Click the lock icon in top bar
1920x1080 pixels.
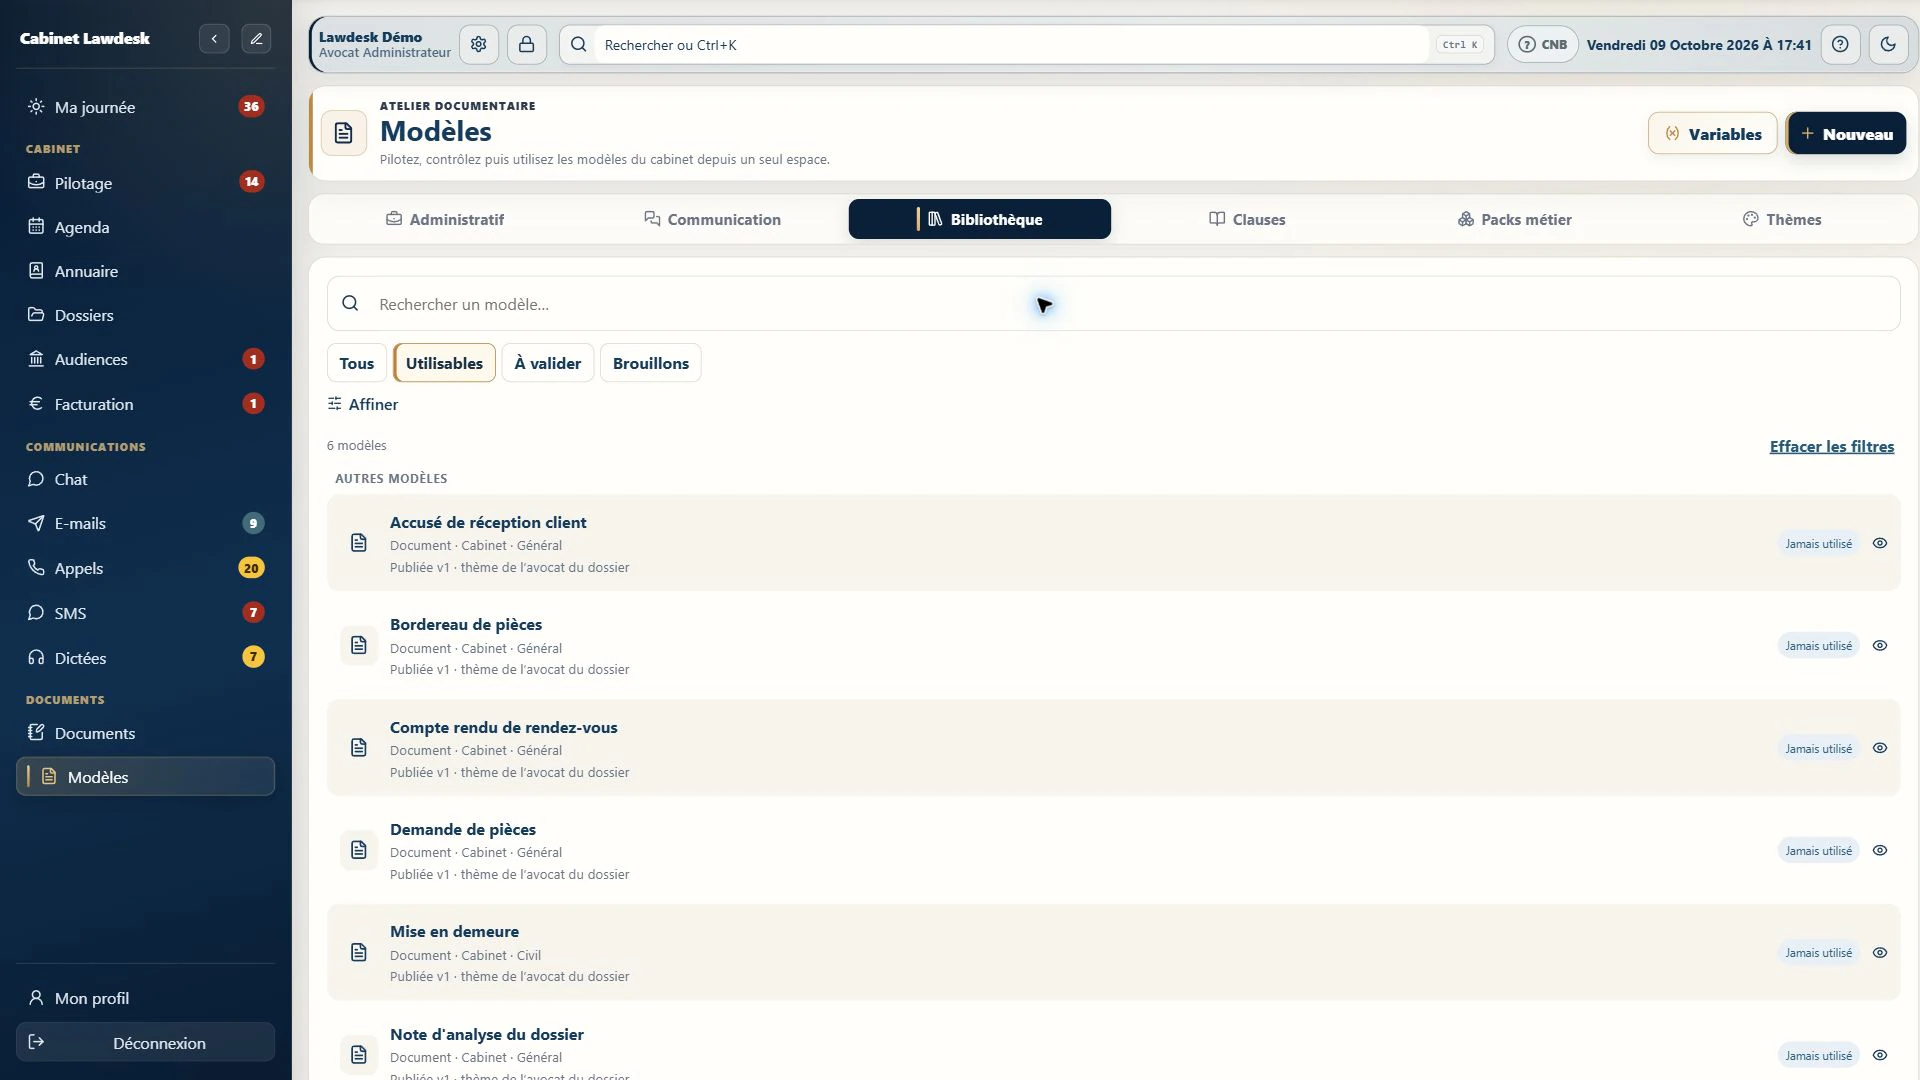tap(527, 45)
